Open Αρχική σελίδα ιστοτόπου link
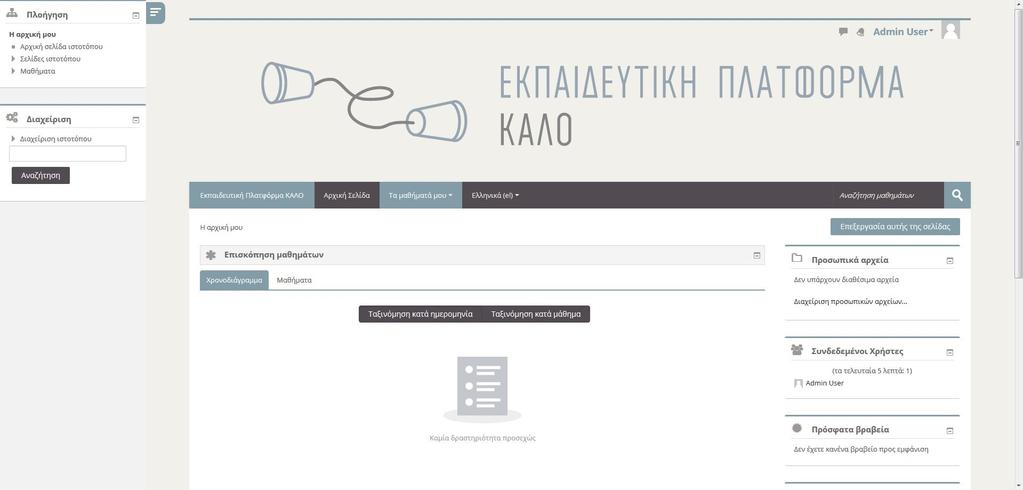The height and width of the screenshot is (490, 1023). click(x=61, y=46)
